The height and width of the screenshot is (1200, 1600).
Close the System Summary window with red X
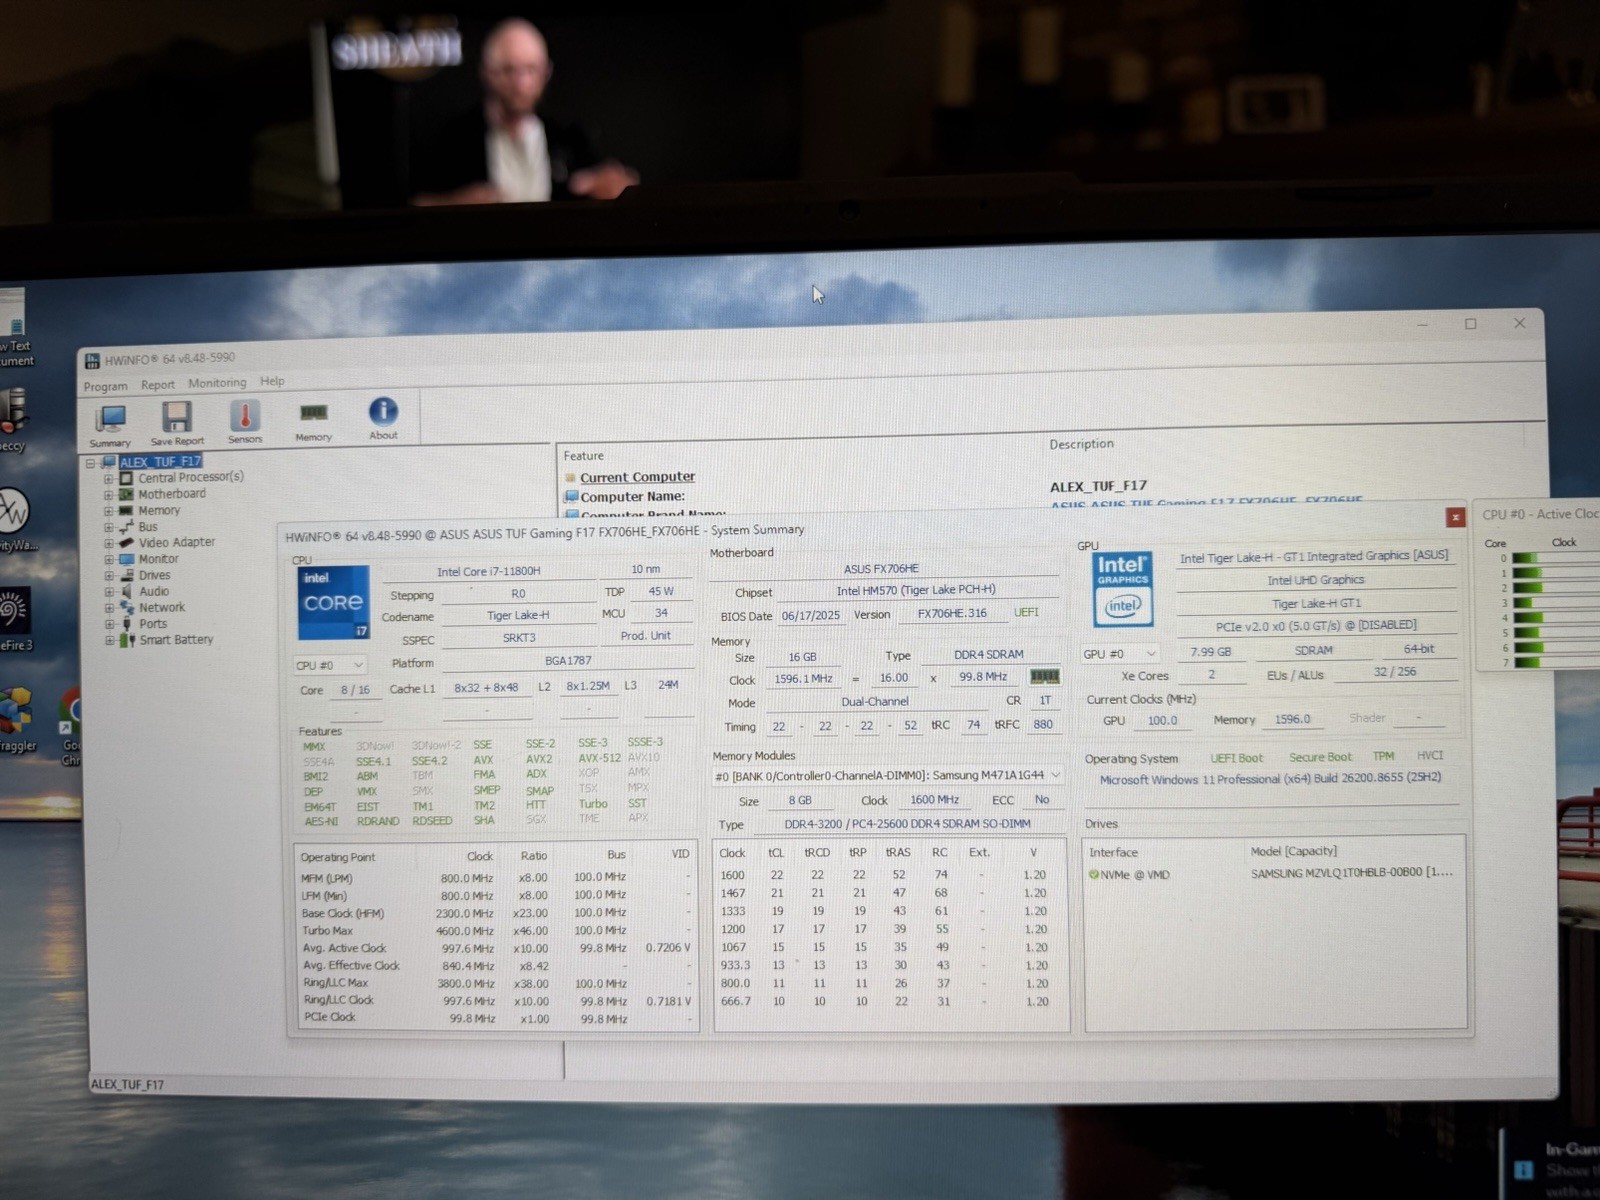1455,517
